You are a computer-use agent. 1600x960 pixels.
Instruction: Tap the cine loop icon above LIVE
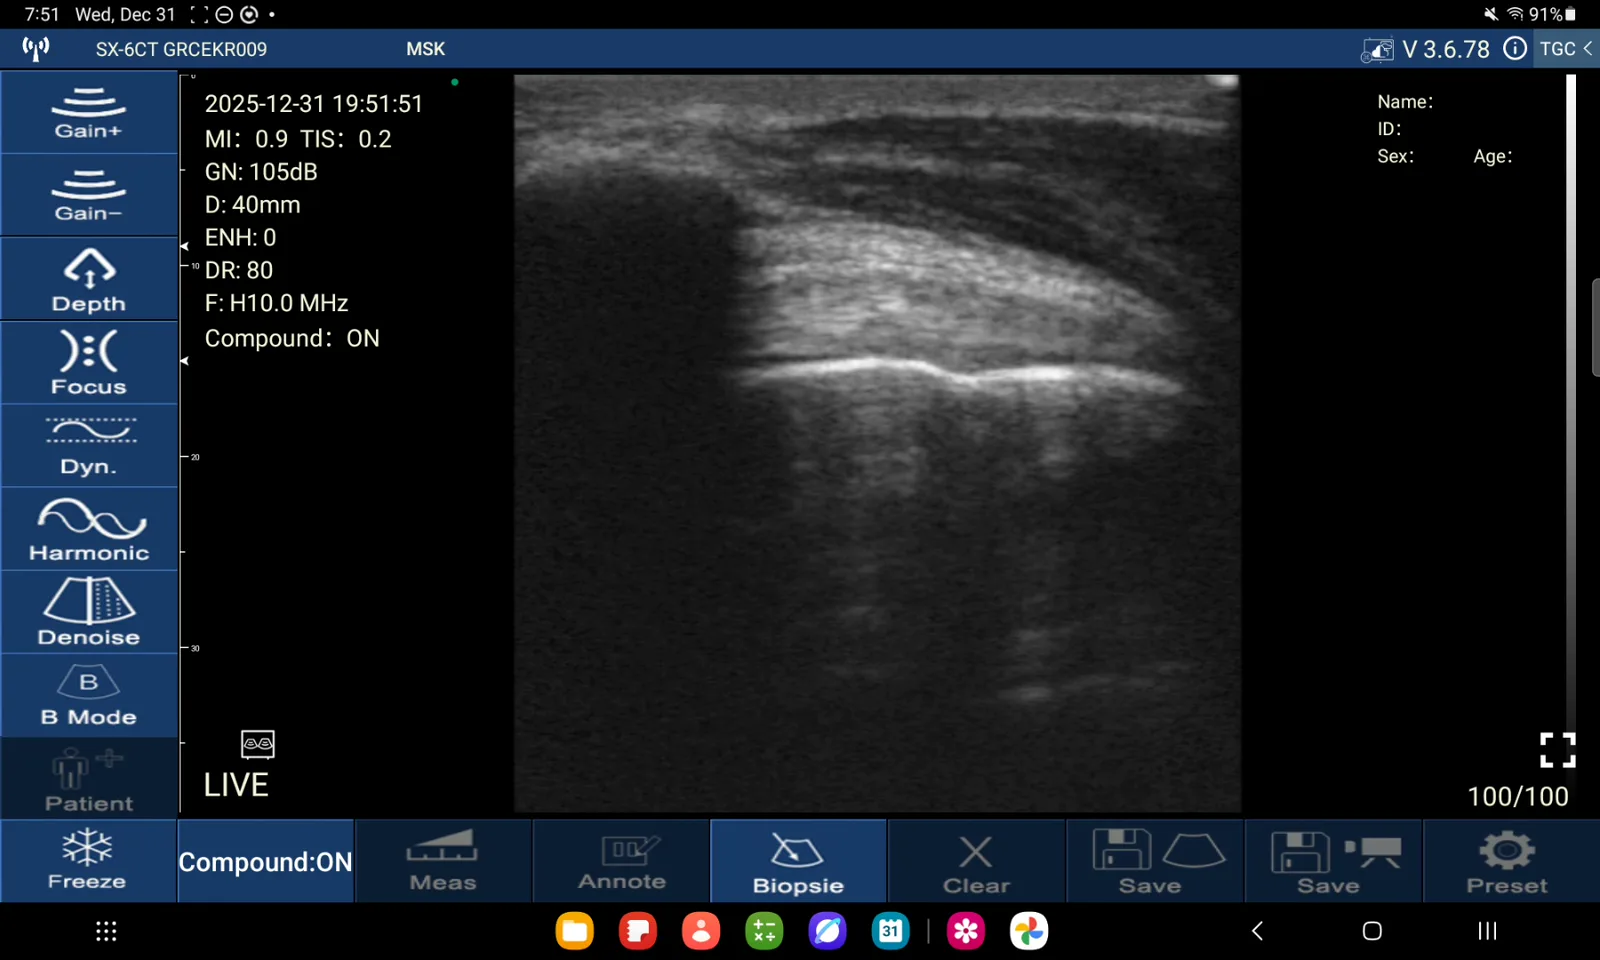[x=258, y=744]
